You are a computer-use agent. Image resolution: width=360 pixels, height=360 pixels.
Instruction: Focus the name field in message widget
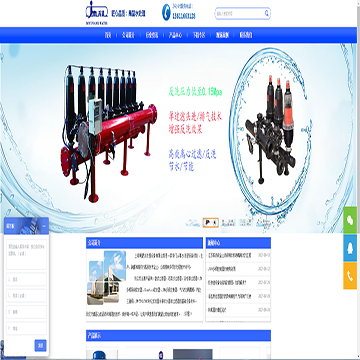(x=26, y=279)
